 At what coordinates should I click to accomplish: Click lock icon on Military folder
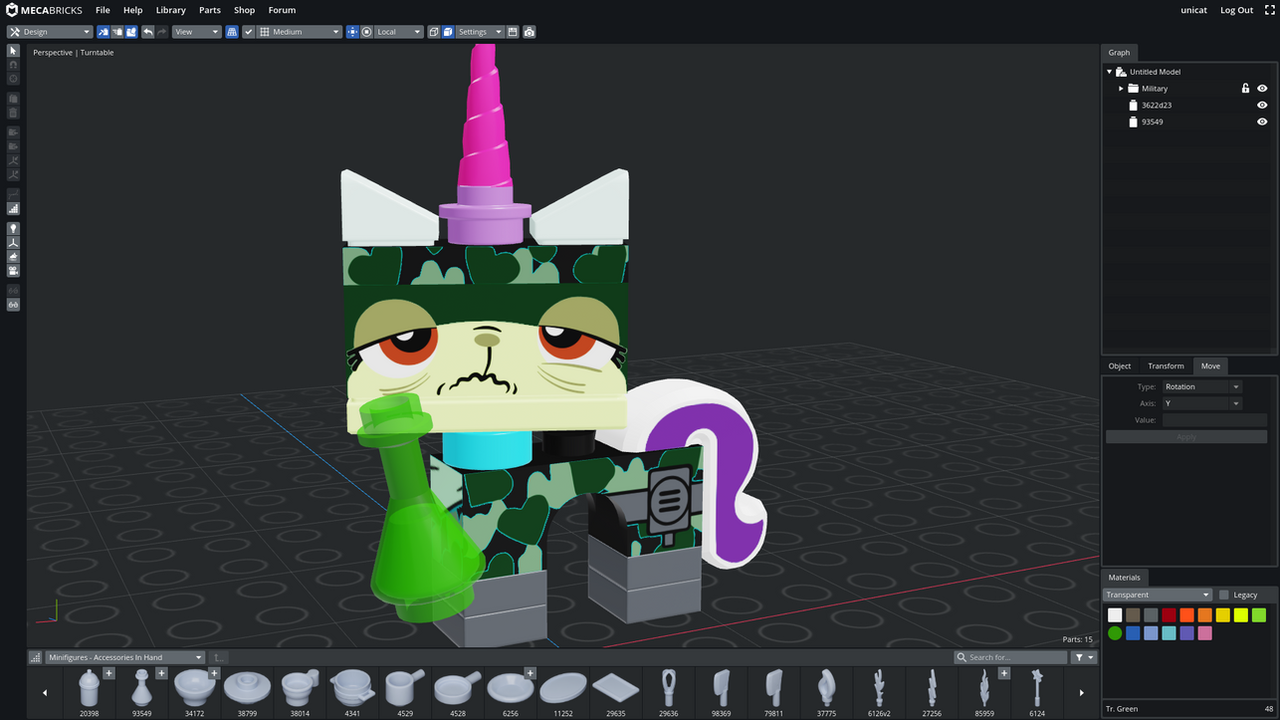1246,88
